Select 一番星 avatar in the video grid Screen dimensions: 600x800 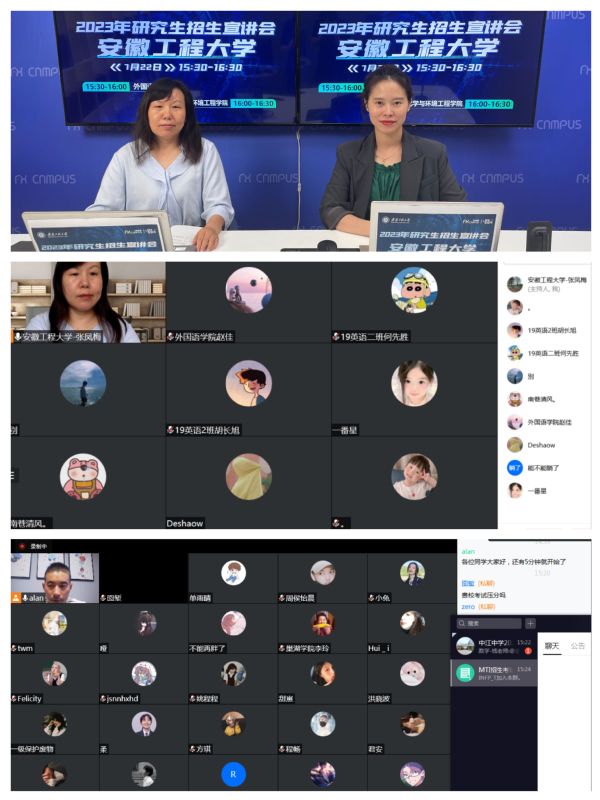[414, 383]
